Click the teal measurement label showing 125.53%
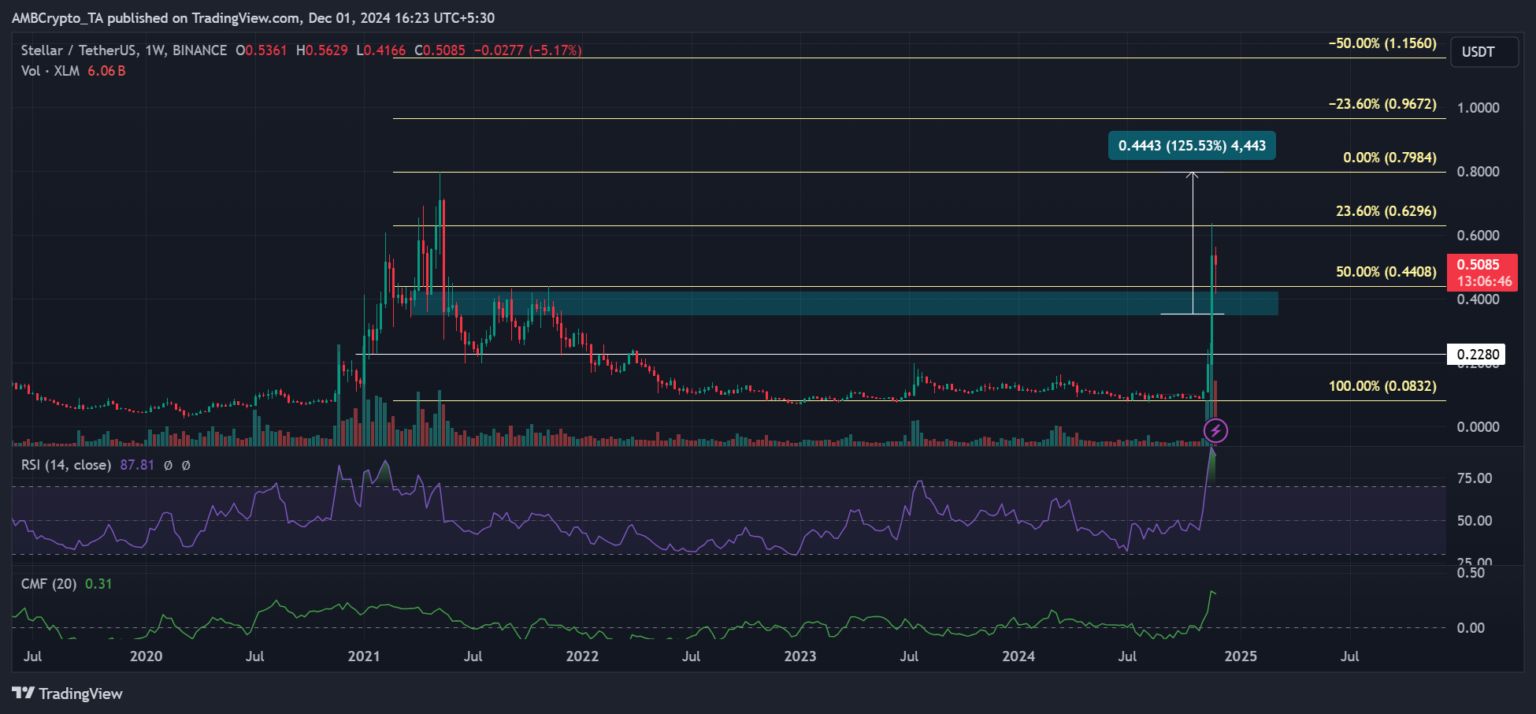Screen dimensions: 1536x714 coord(1191,145)
